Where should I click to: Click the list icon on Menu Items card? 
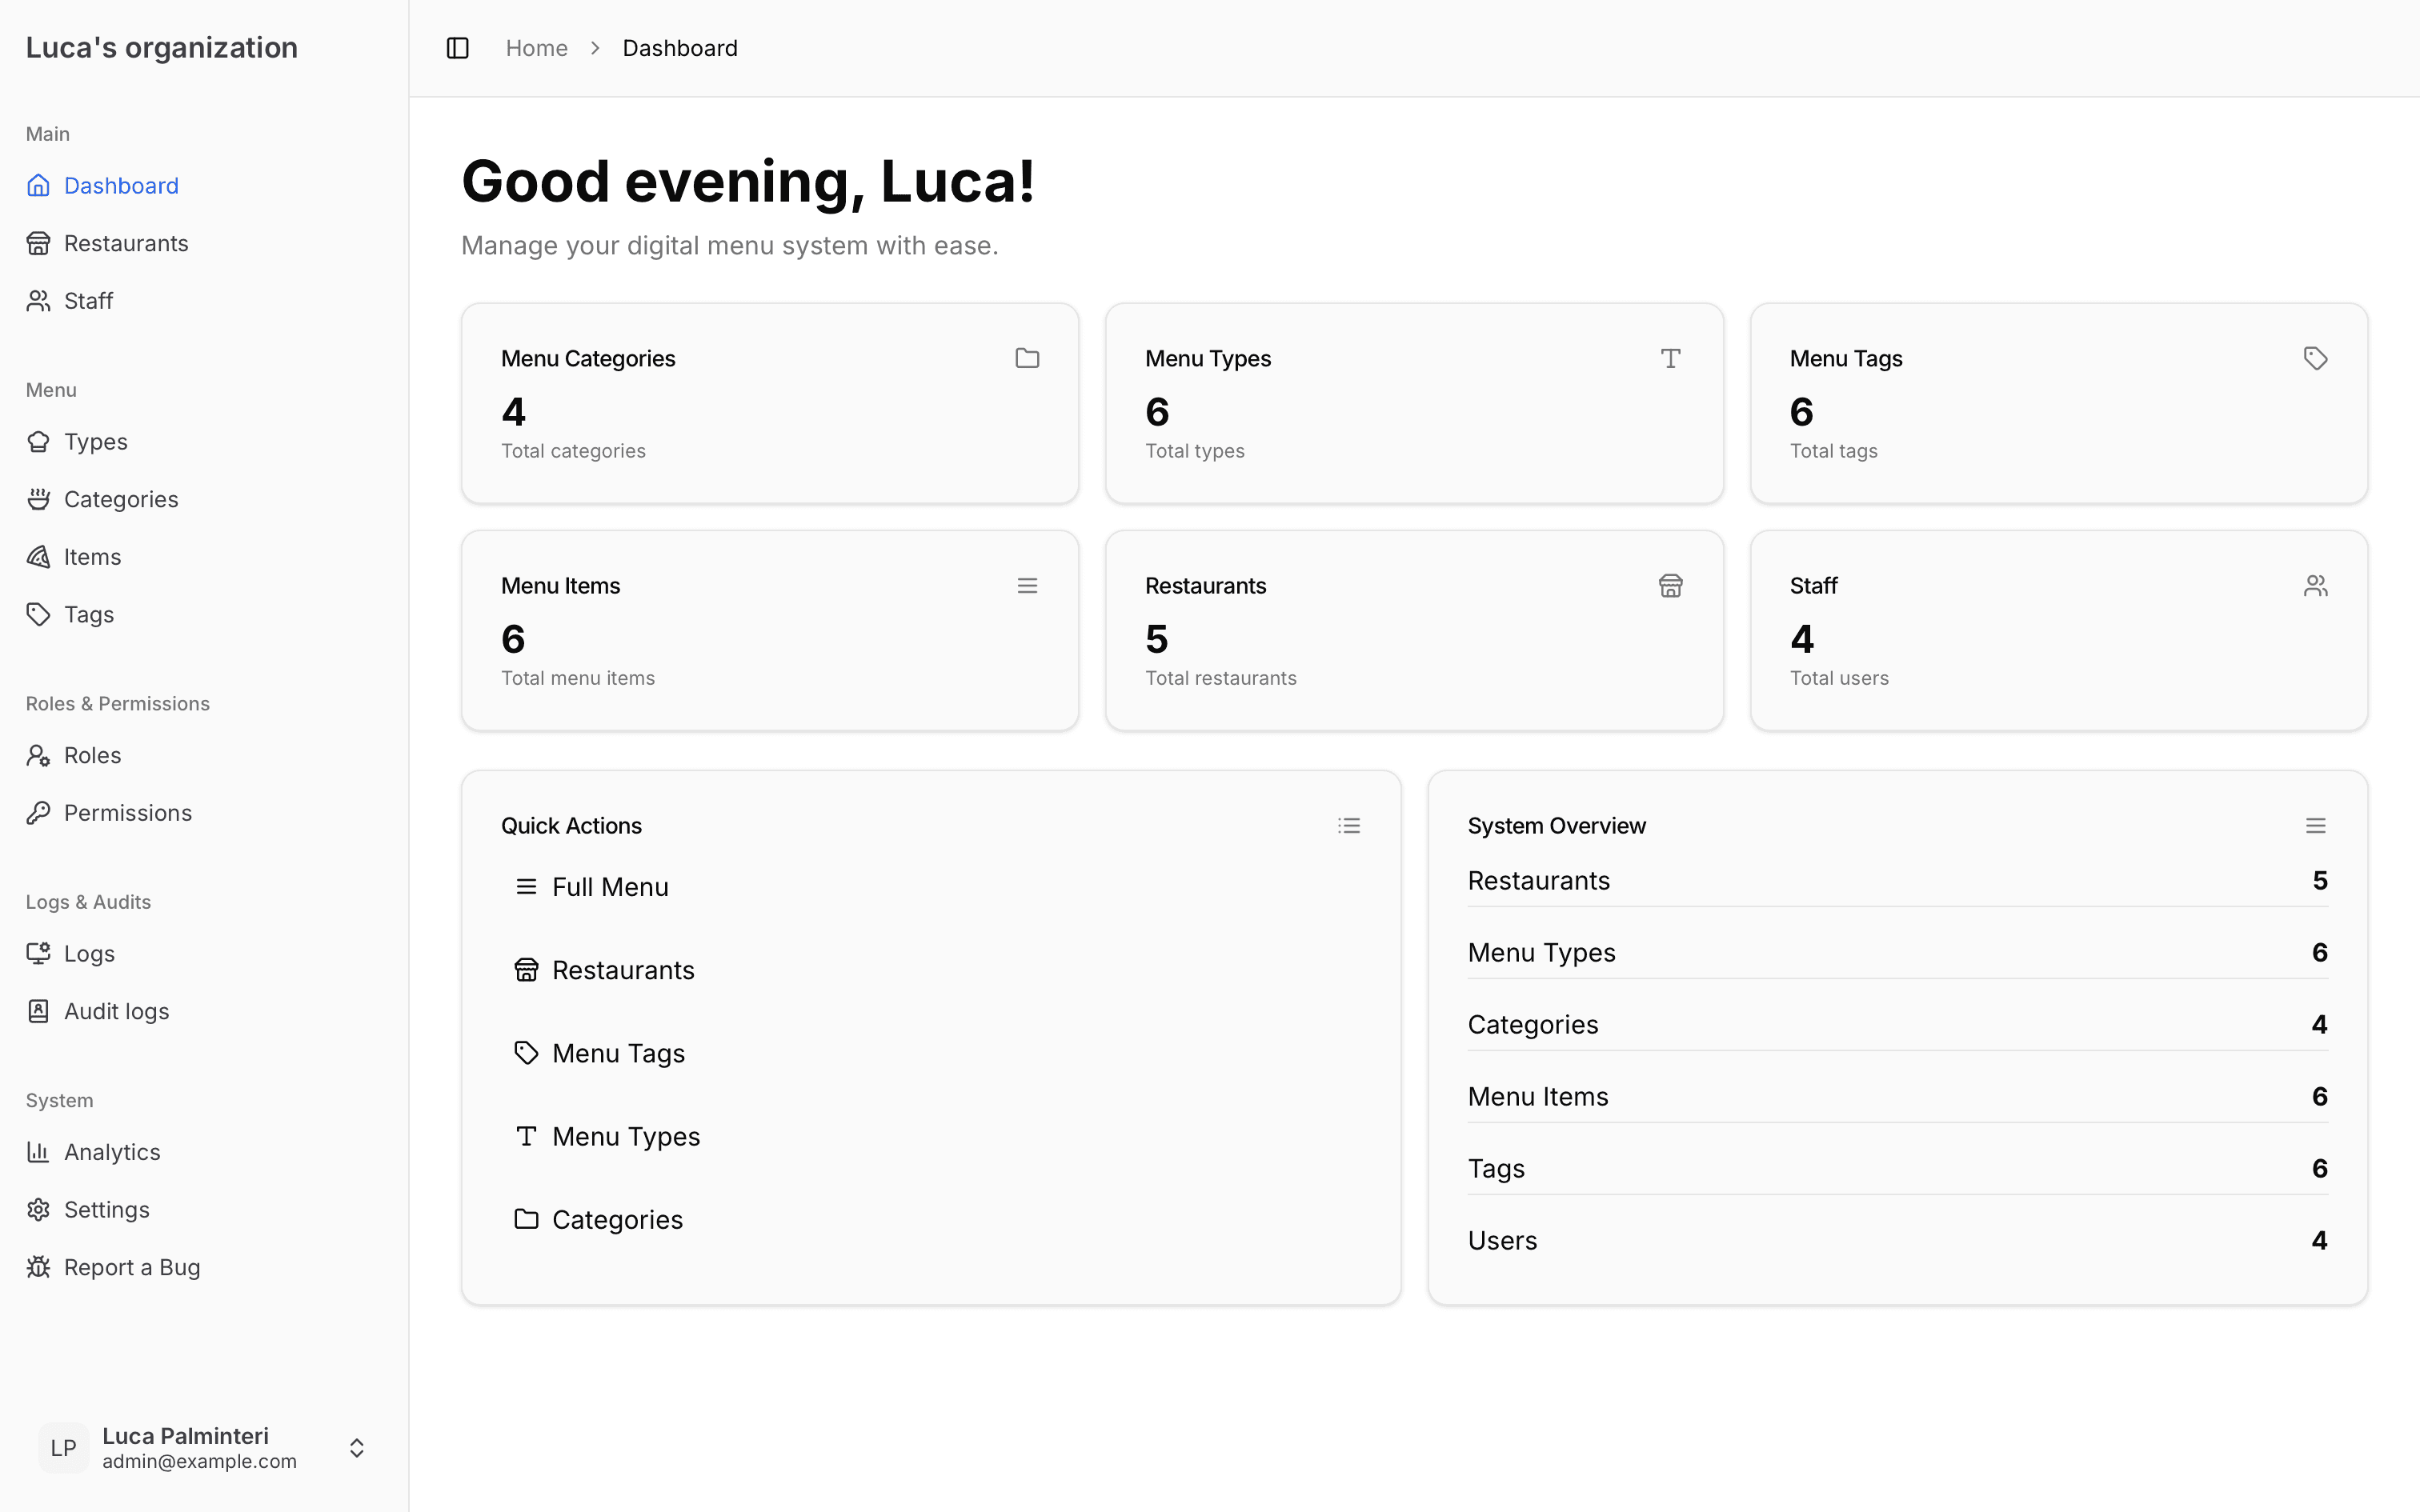tap(1027, 585)
